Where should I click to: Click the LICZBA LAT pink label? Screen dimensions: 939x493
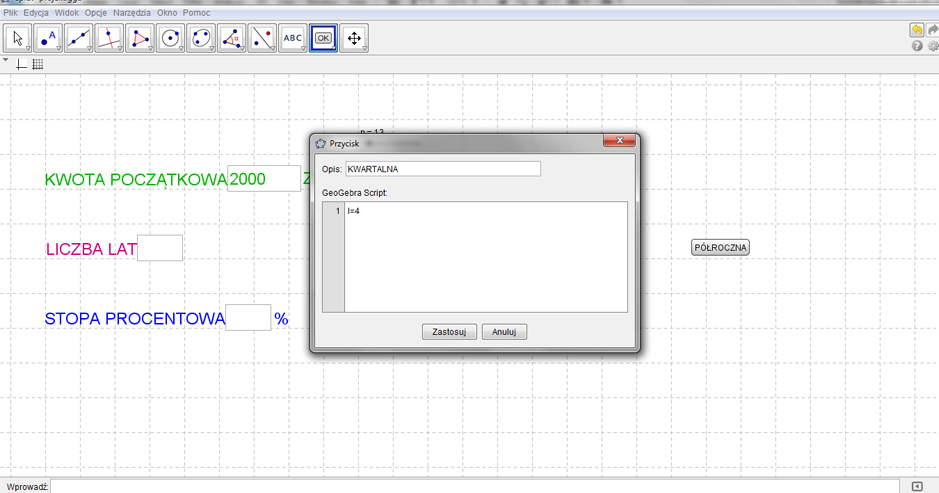pyautogui.click(x=91, y=249)
